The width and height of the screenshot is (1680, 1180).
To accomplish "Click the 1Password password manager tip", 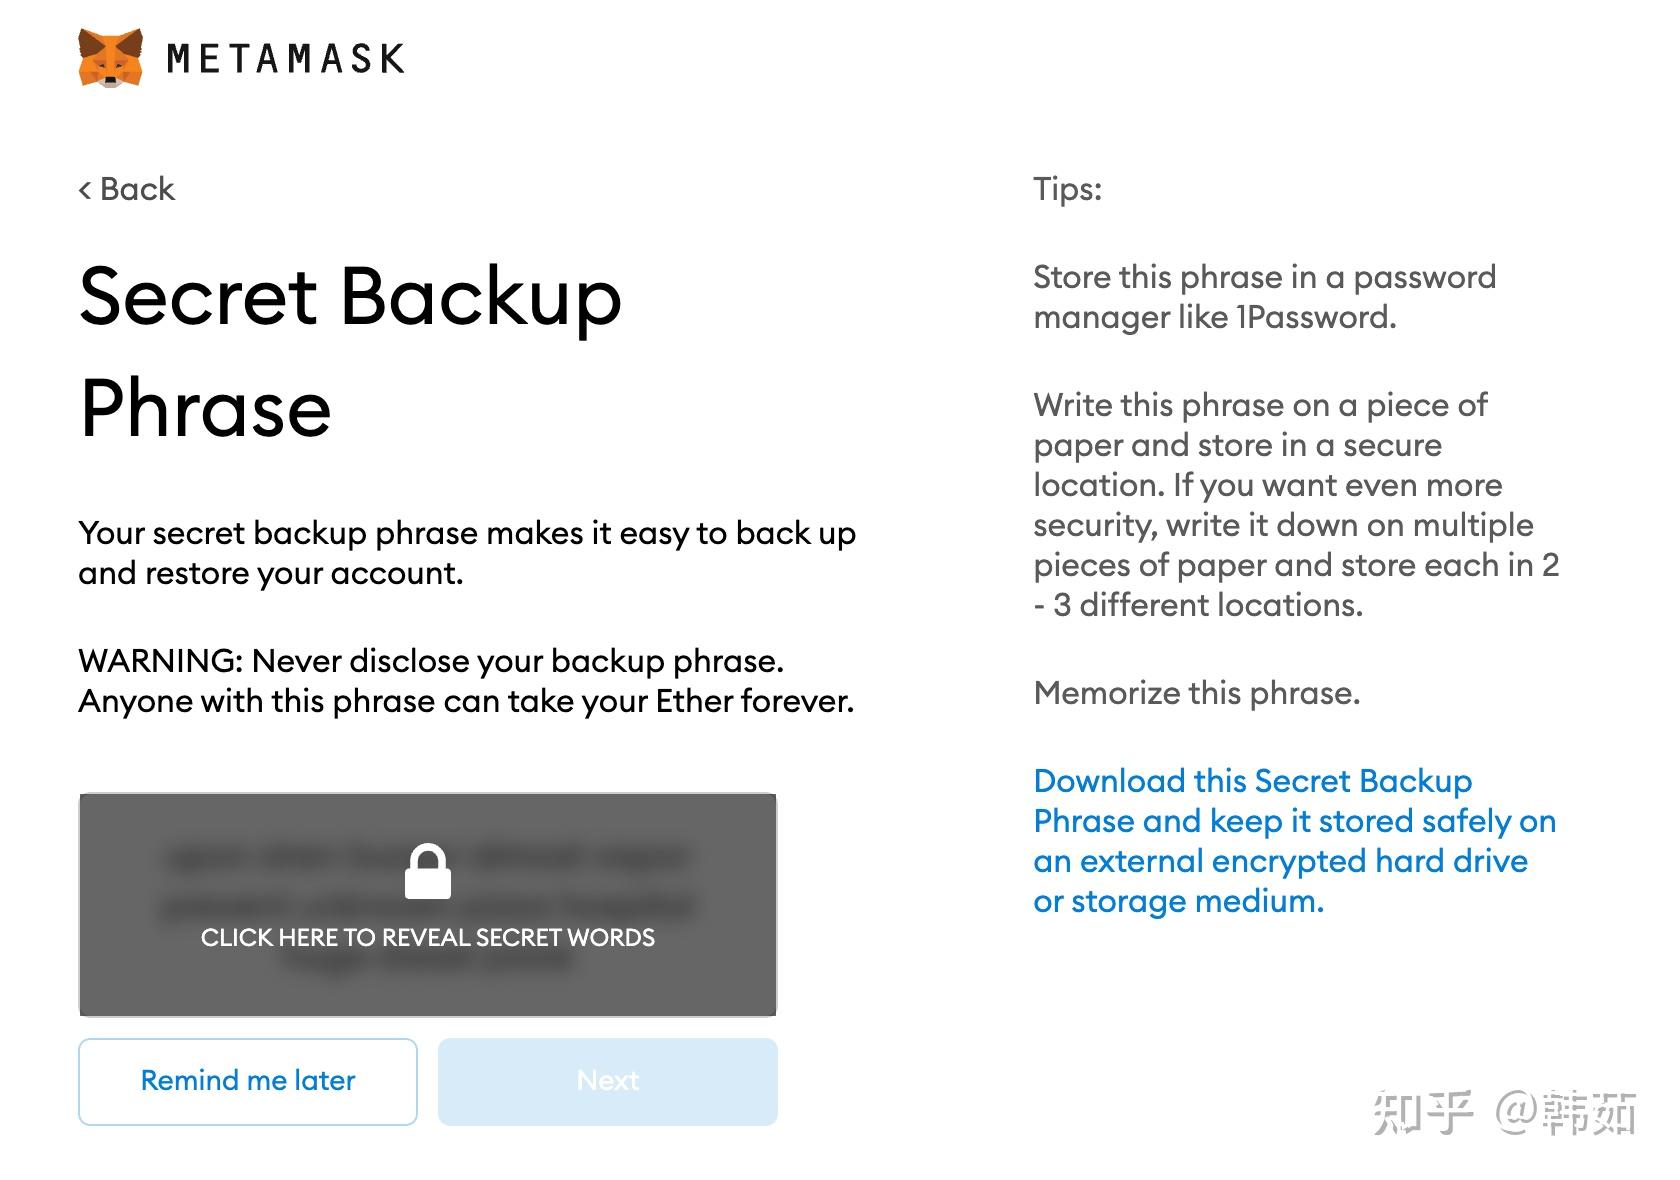I will coord(1265,297).
